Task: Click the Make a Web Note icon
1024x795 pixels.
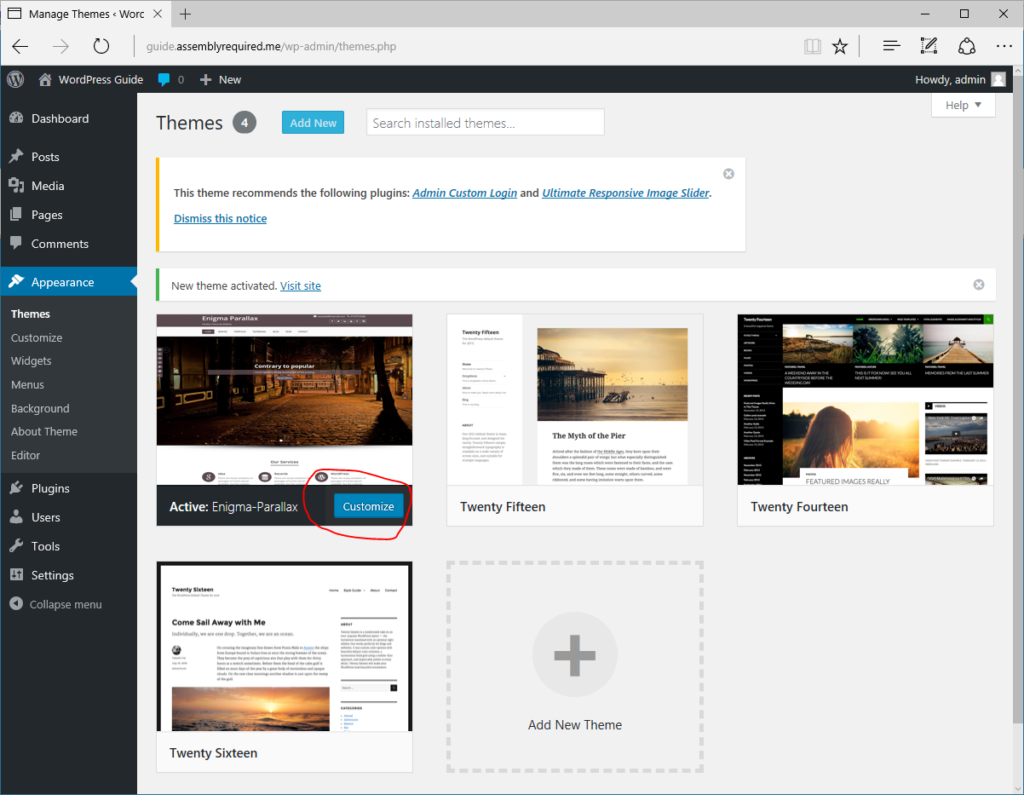Action: (x=929, y=46)
